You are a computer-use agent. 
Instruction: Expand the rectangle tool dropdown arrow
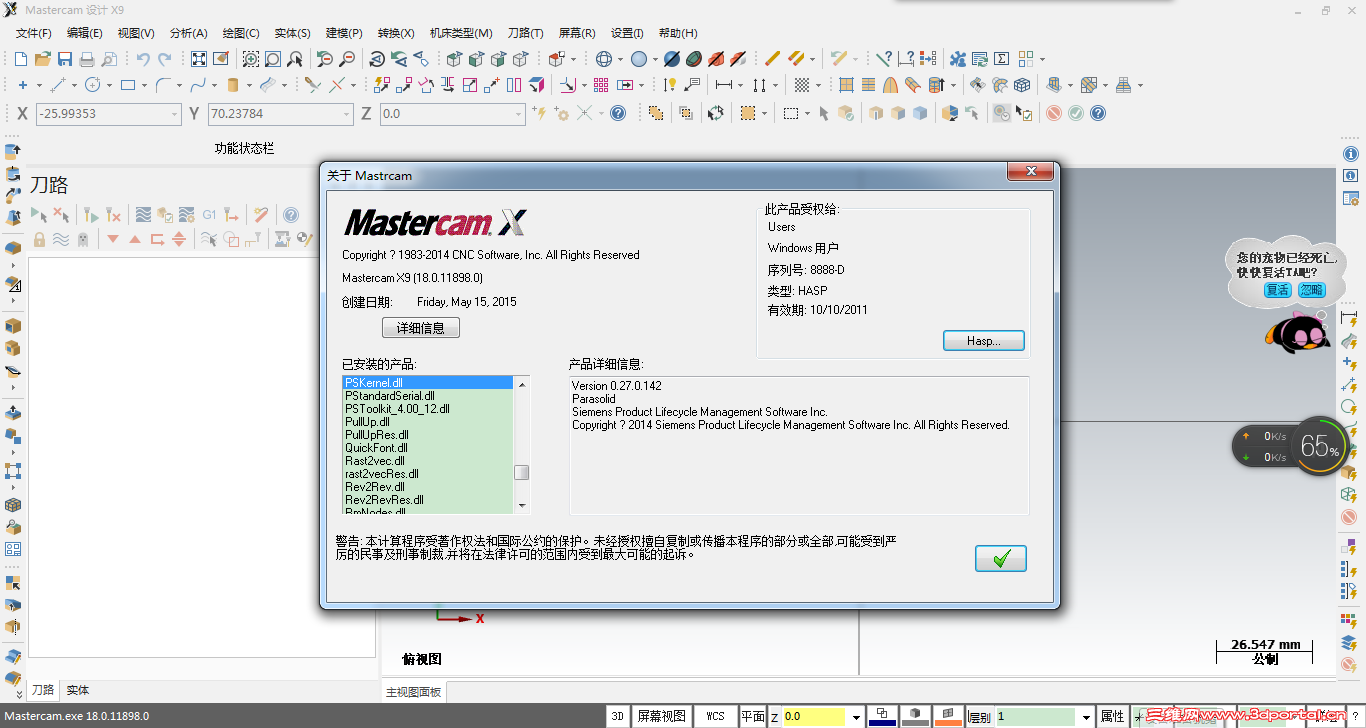pyautogui.click(x=144, y=85)
